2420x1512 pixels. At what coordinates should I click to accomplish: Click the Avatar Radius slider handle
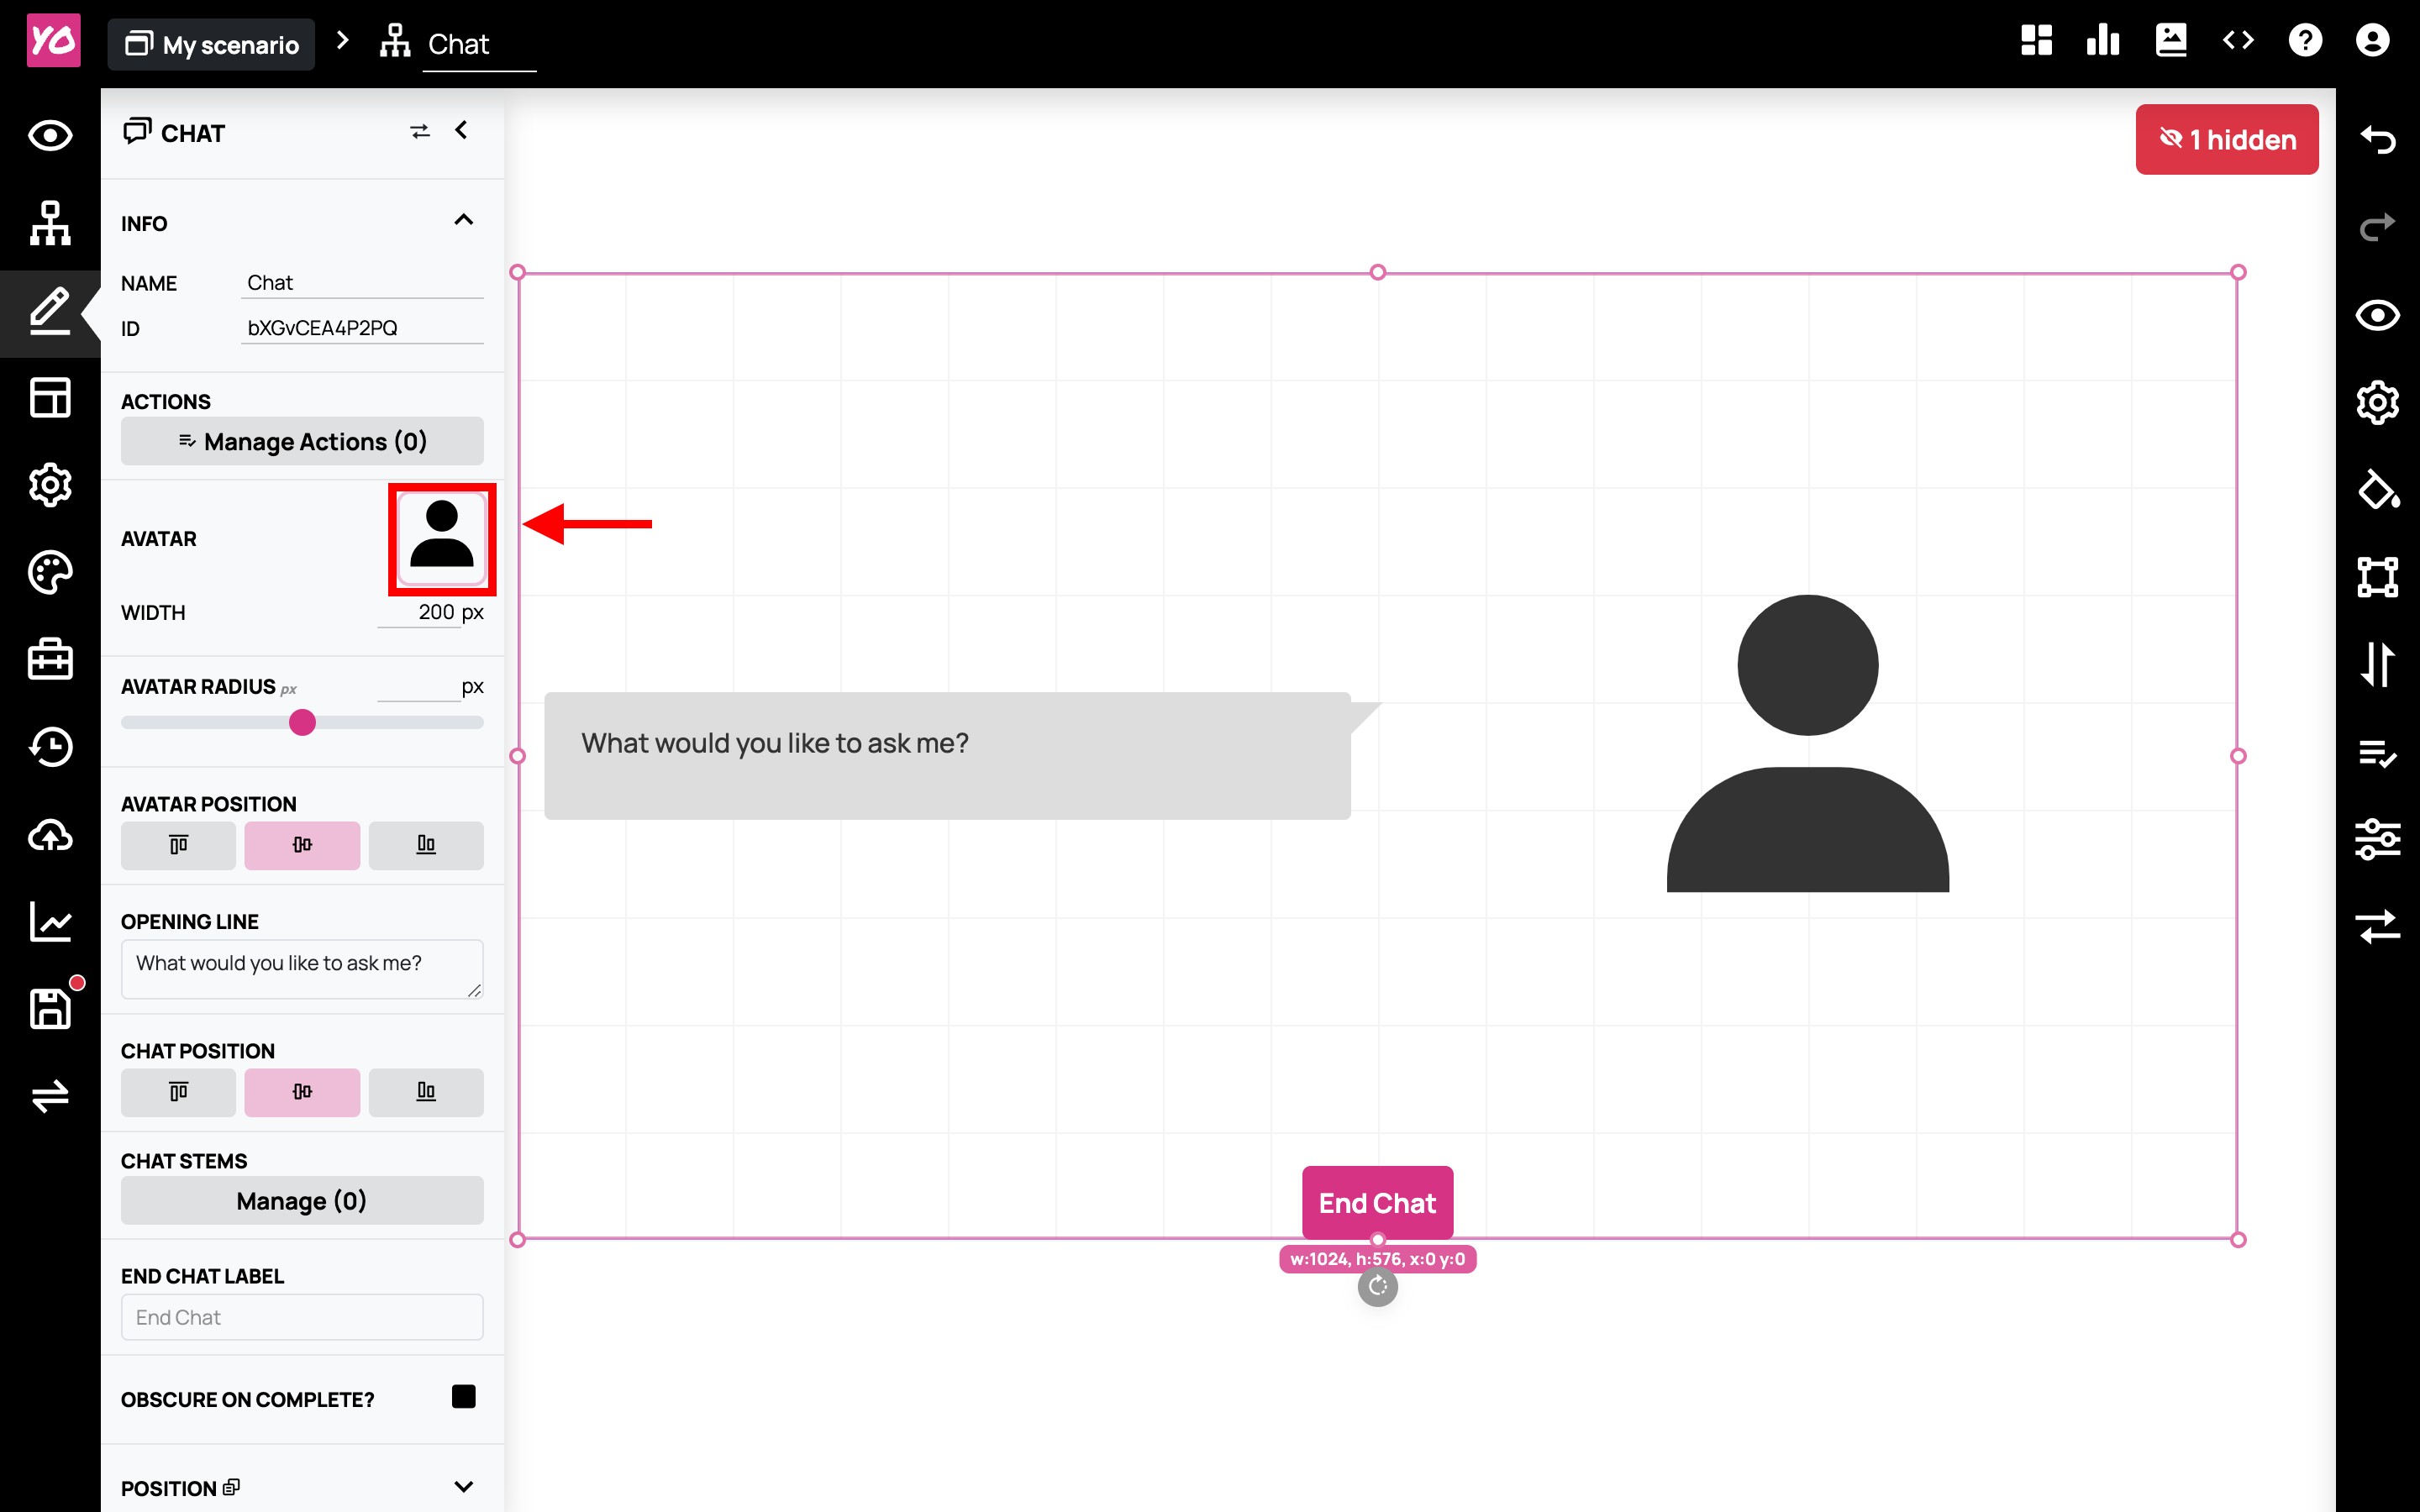[x=302, y=722]
